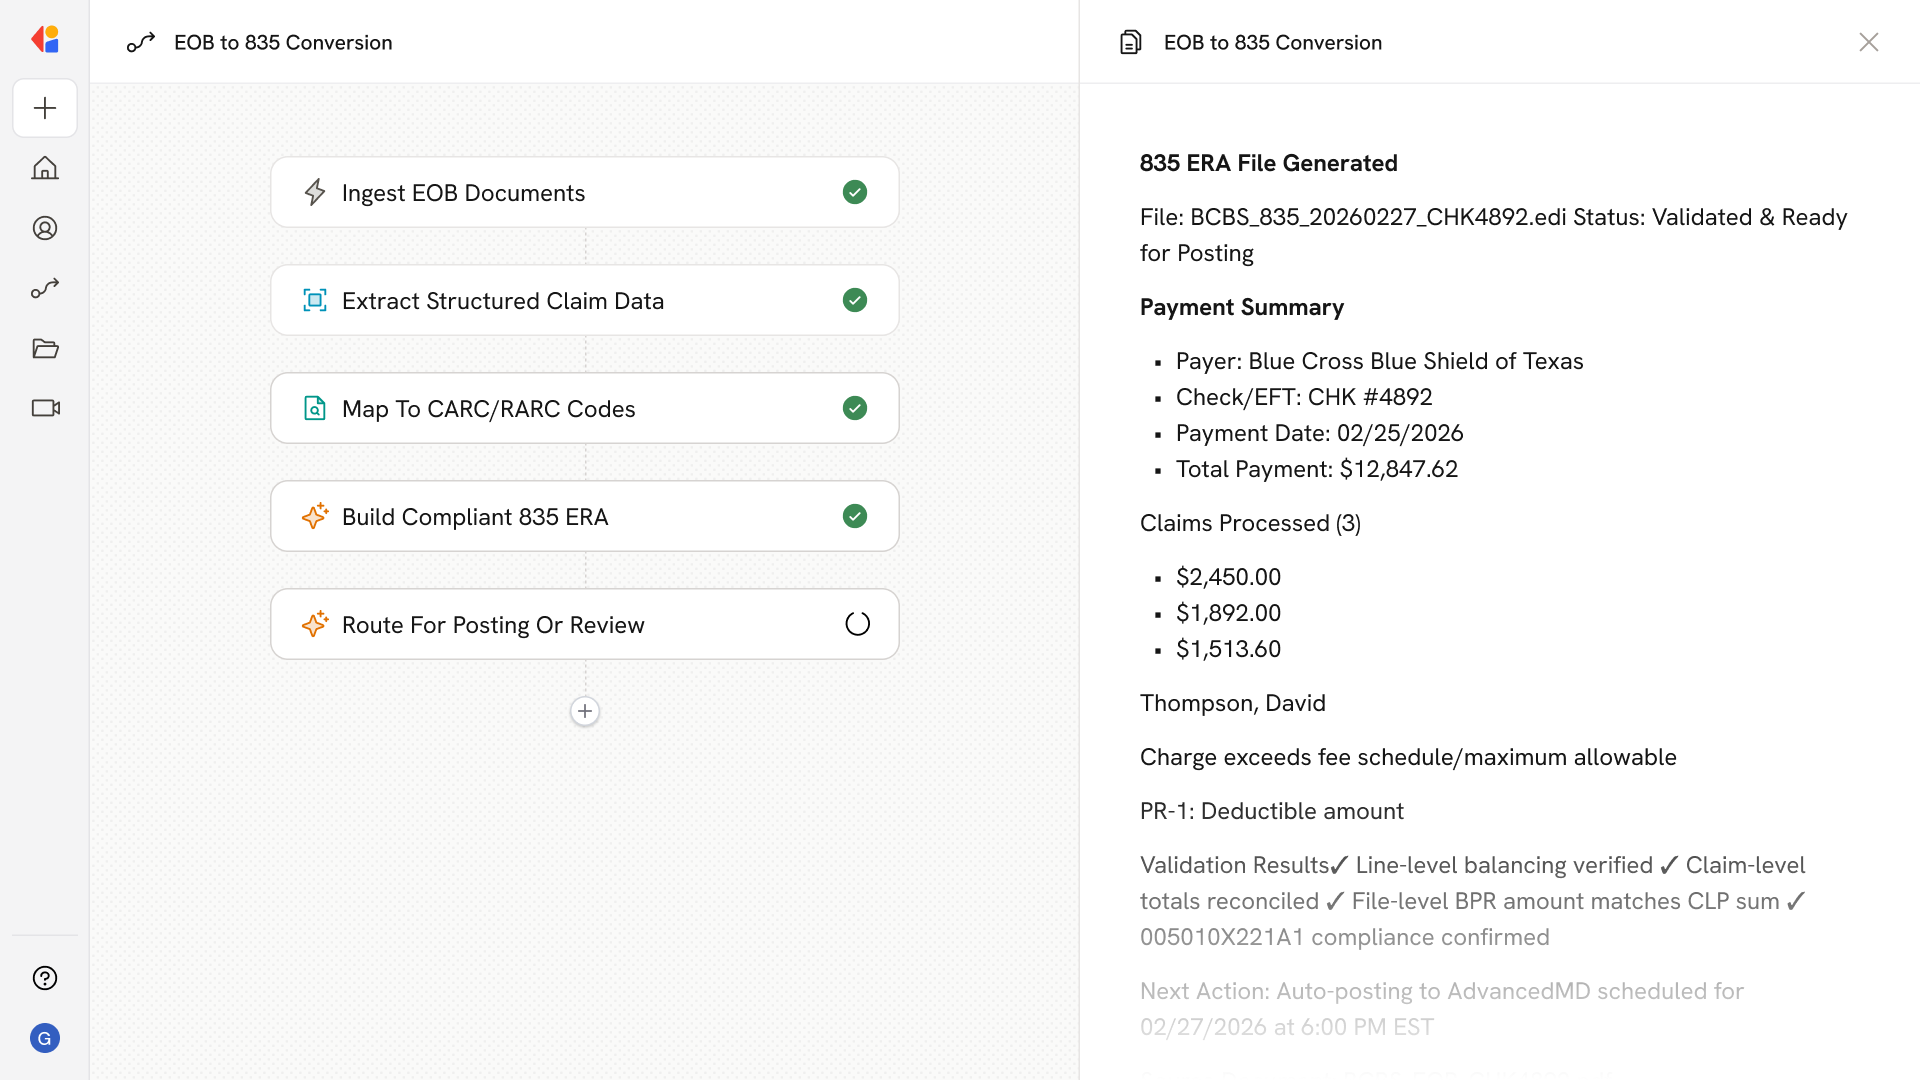The height and width of the screenshot is (1080, 1920).
Task: Click the green check on Map To CARC/RARC Codes
Action: tap(855, 408)
